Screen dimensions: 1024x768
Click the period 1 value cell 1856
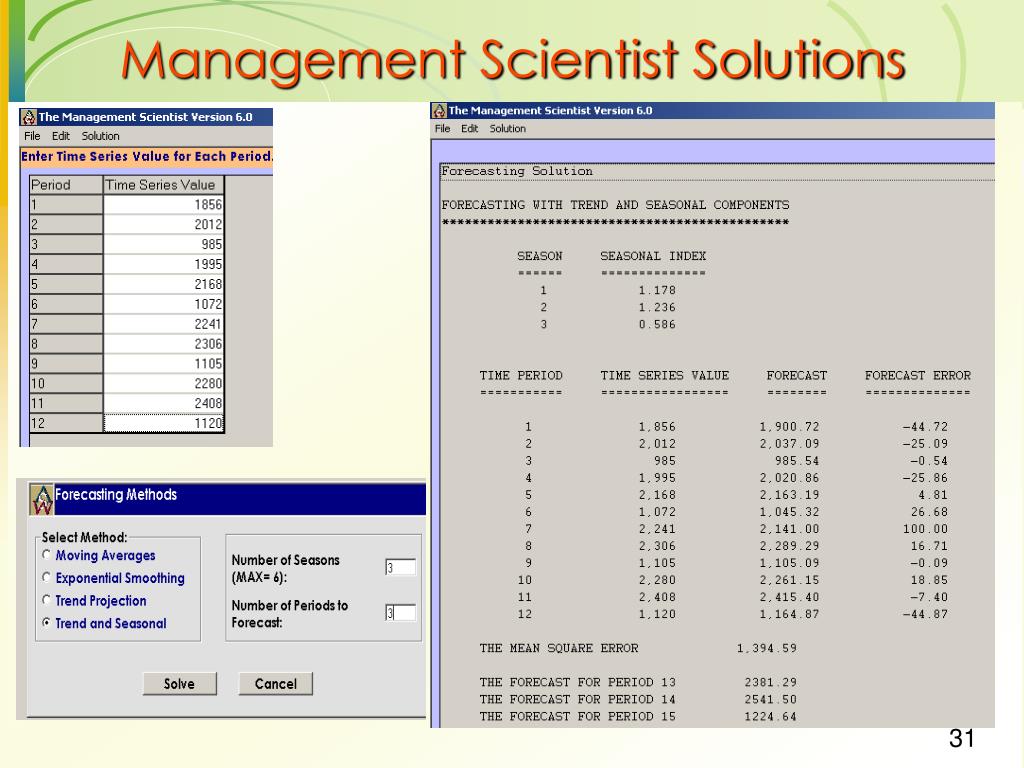pos(163,205)
